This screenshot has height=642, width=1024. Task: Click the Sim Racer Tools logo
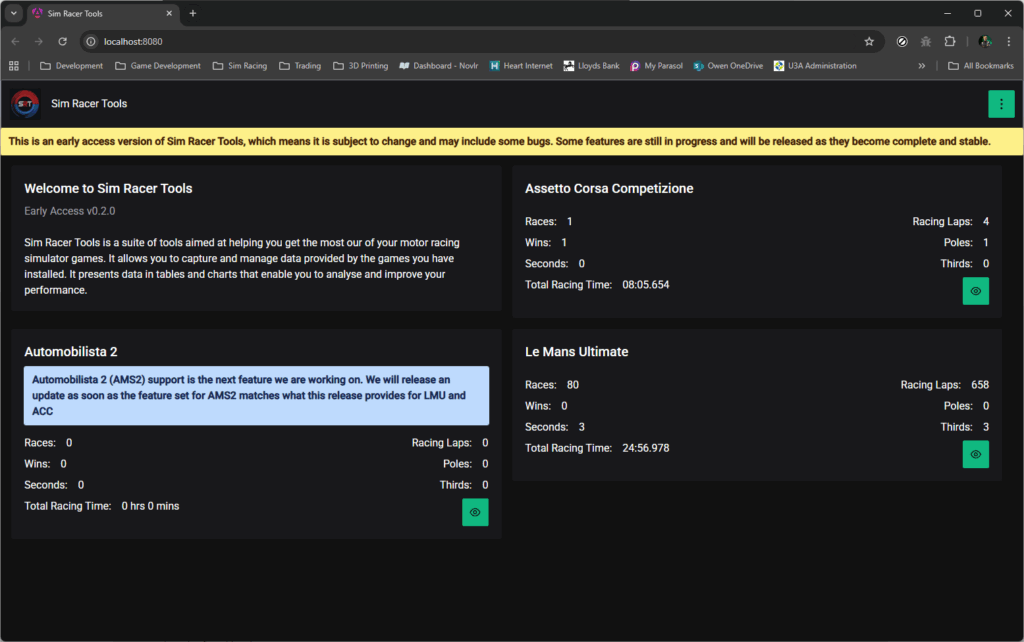[x=26, y=104]
